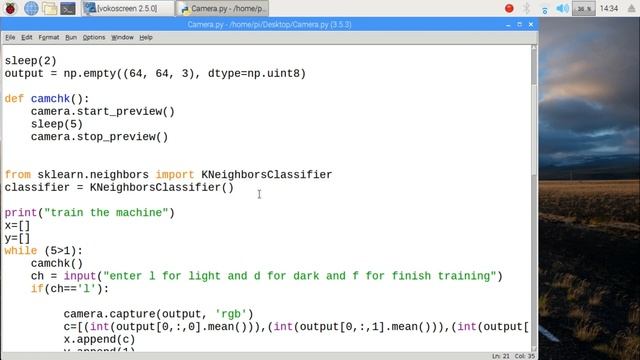
Task: Click the editor vertical scrollbar
Action: point(534,198)
